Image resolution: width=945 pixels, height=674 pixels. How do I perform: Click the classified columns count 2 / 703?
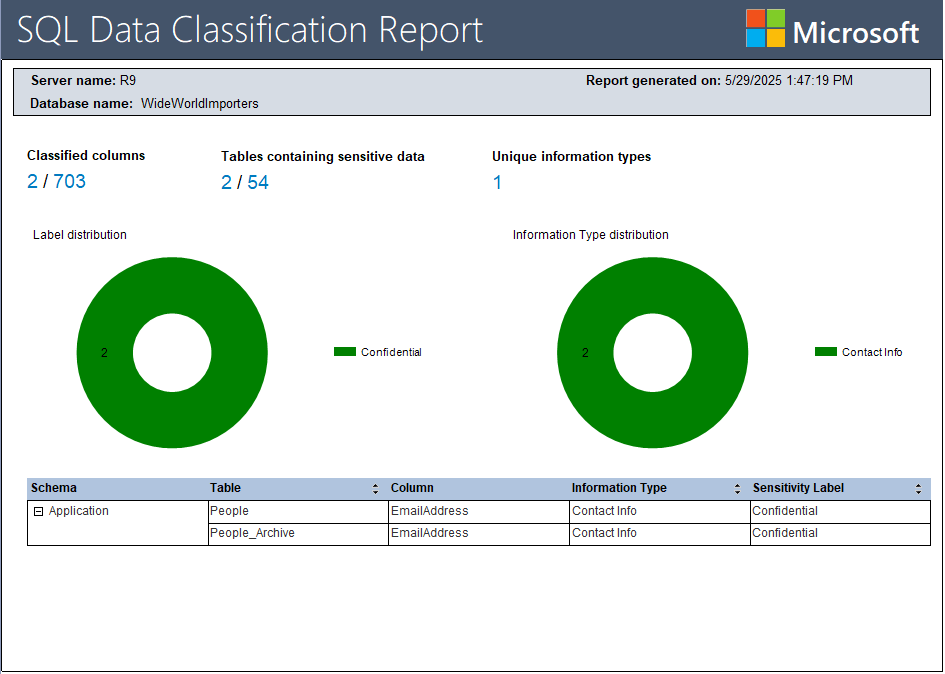[x=56, y=181]
